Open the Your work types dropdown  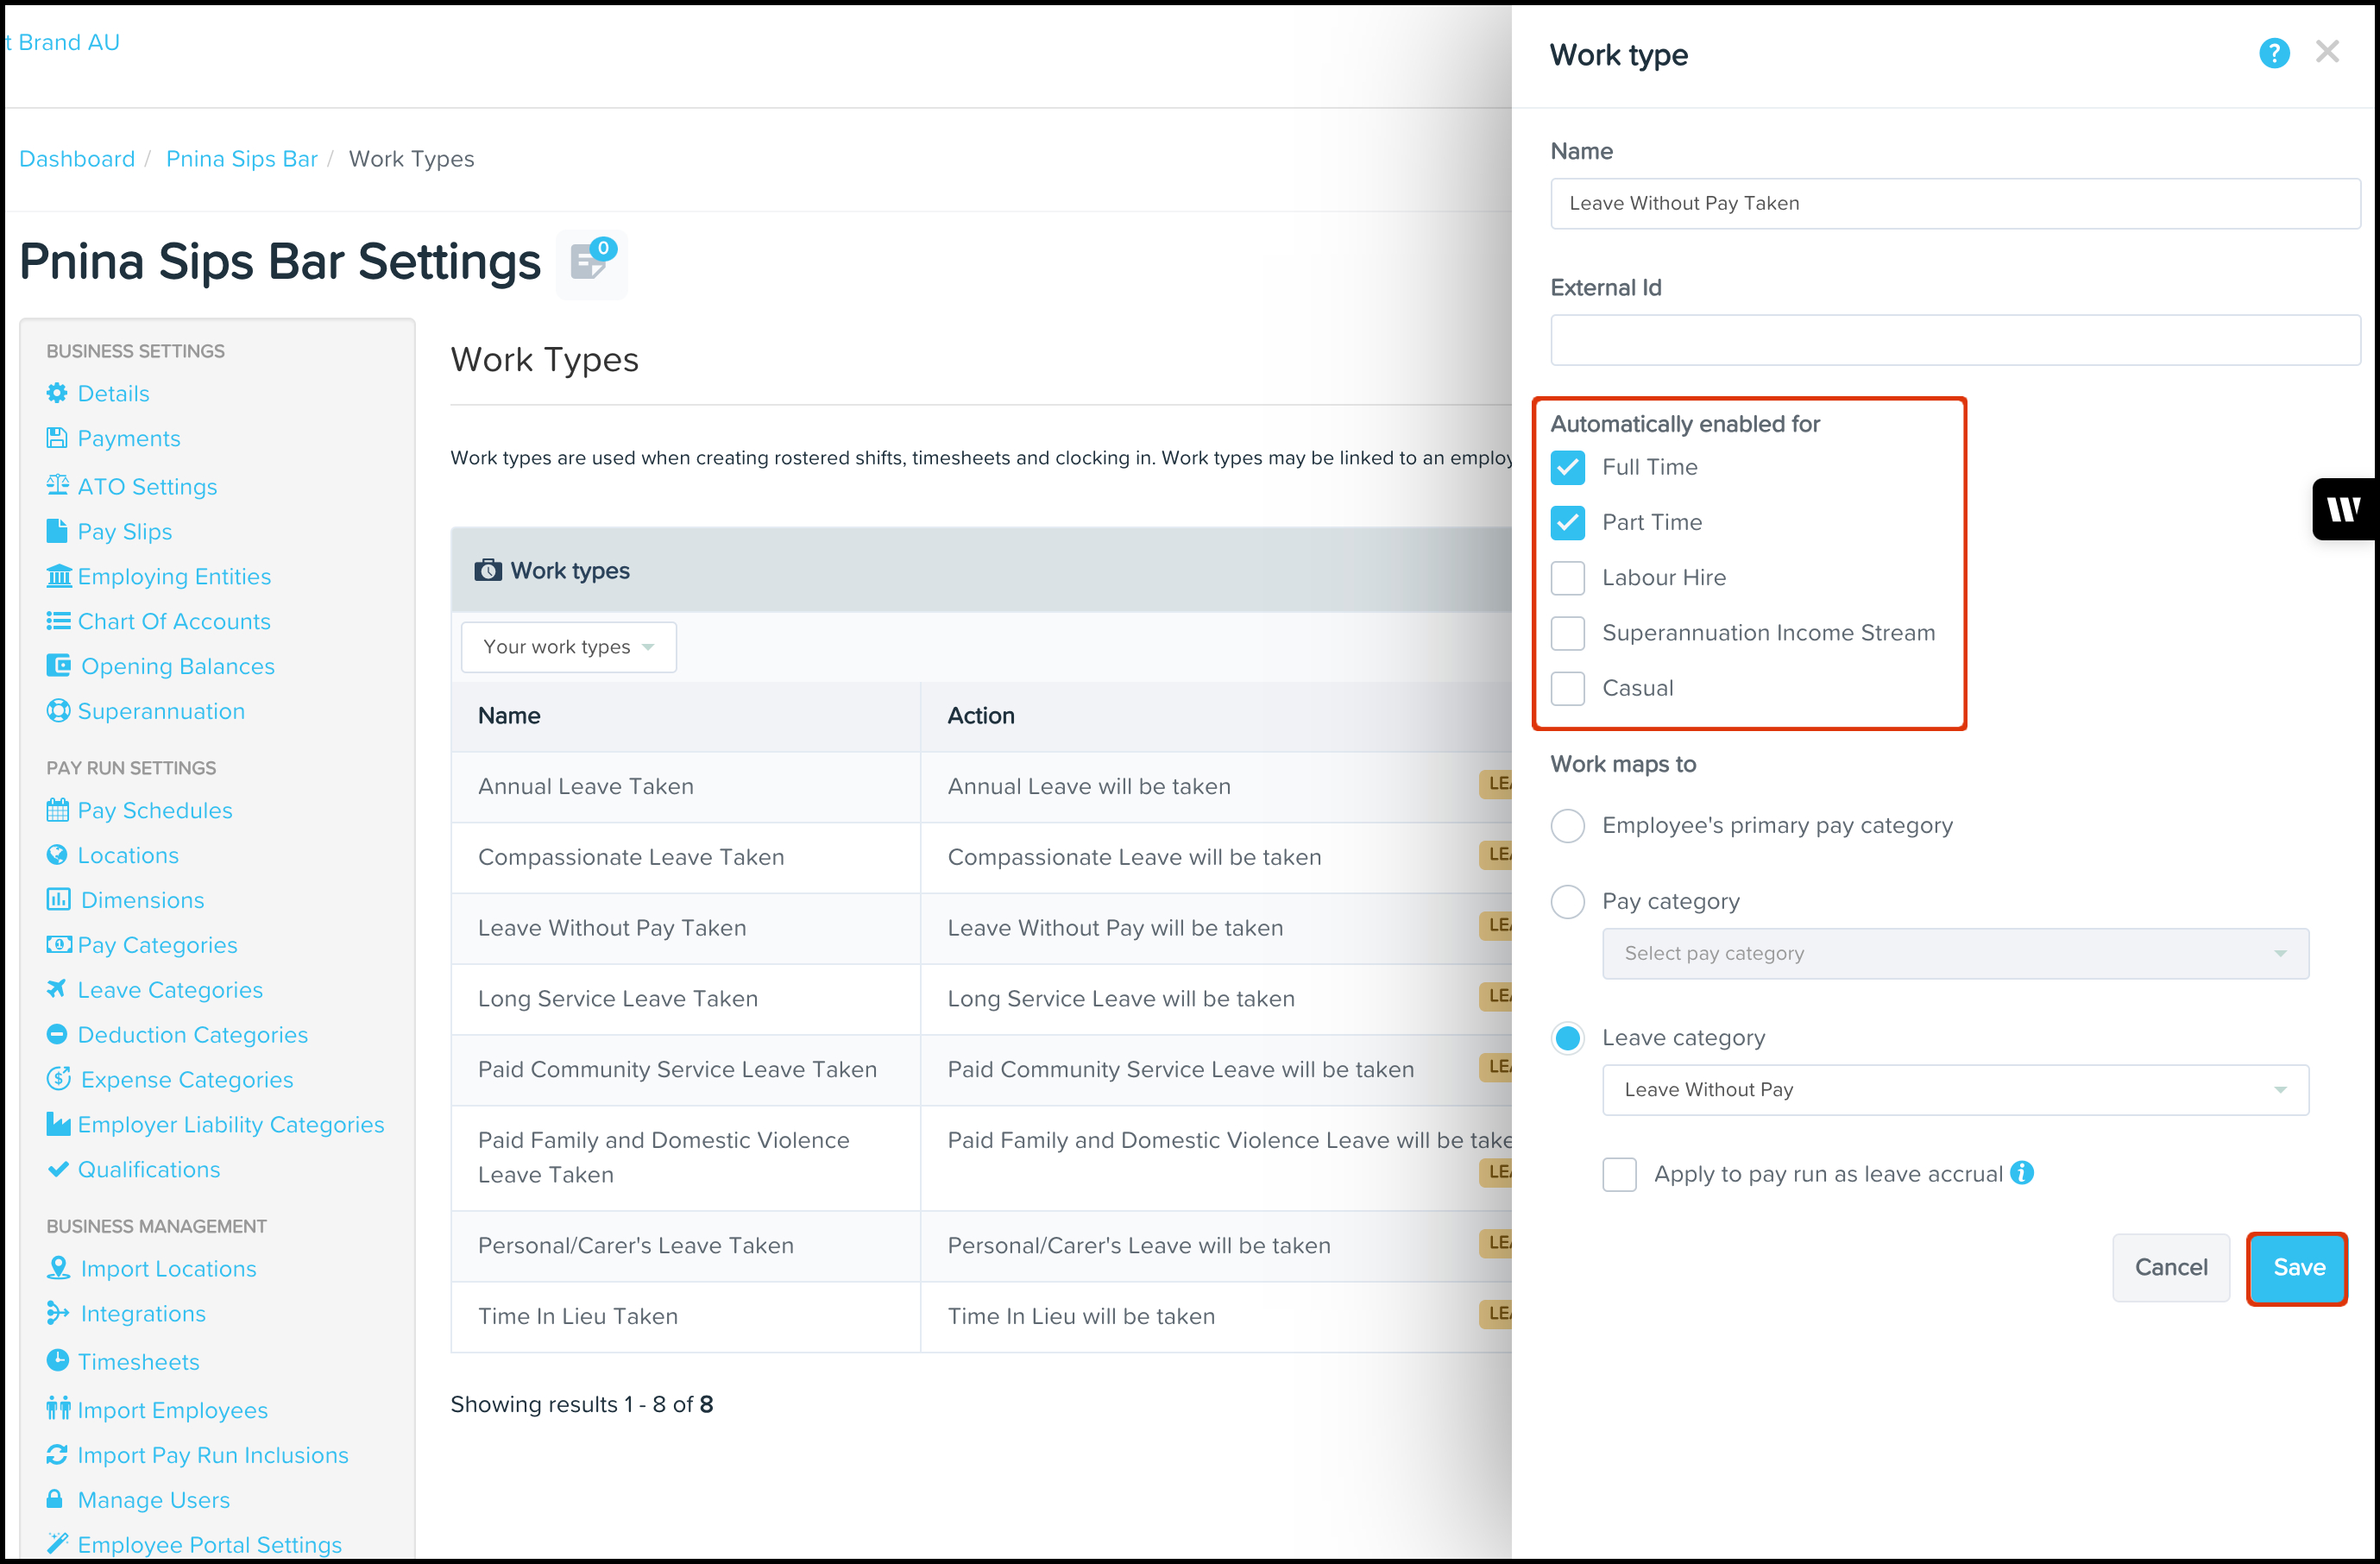[x=568, y=647]
